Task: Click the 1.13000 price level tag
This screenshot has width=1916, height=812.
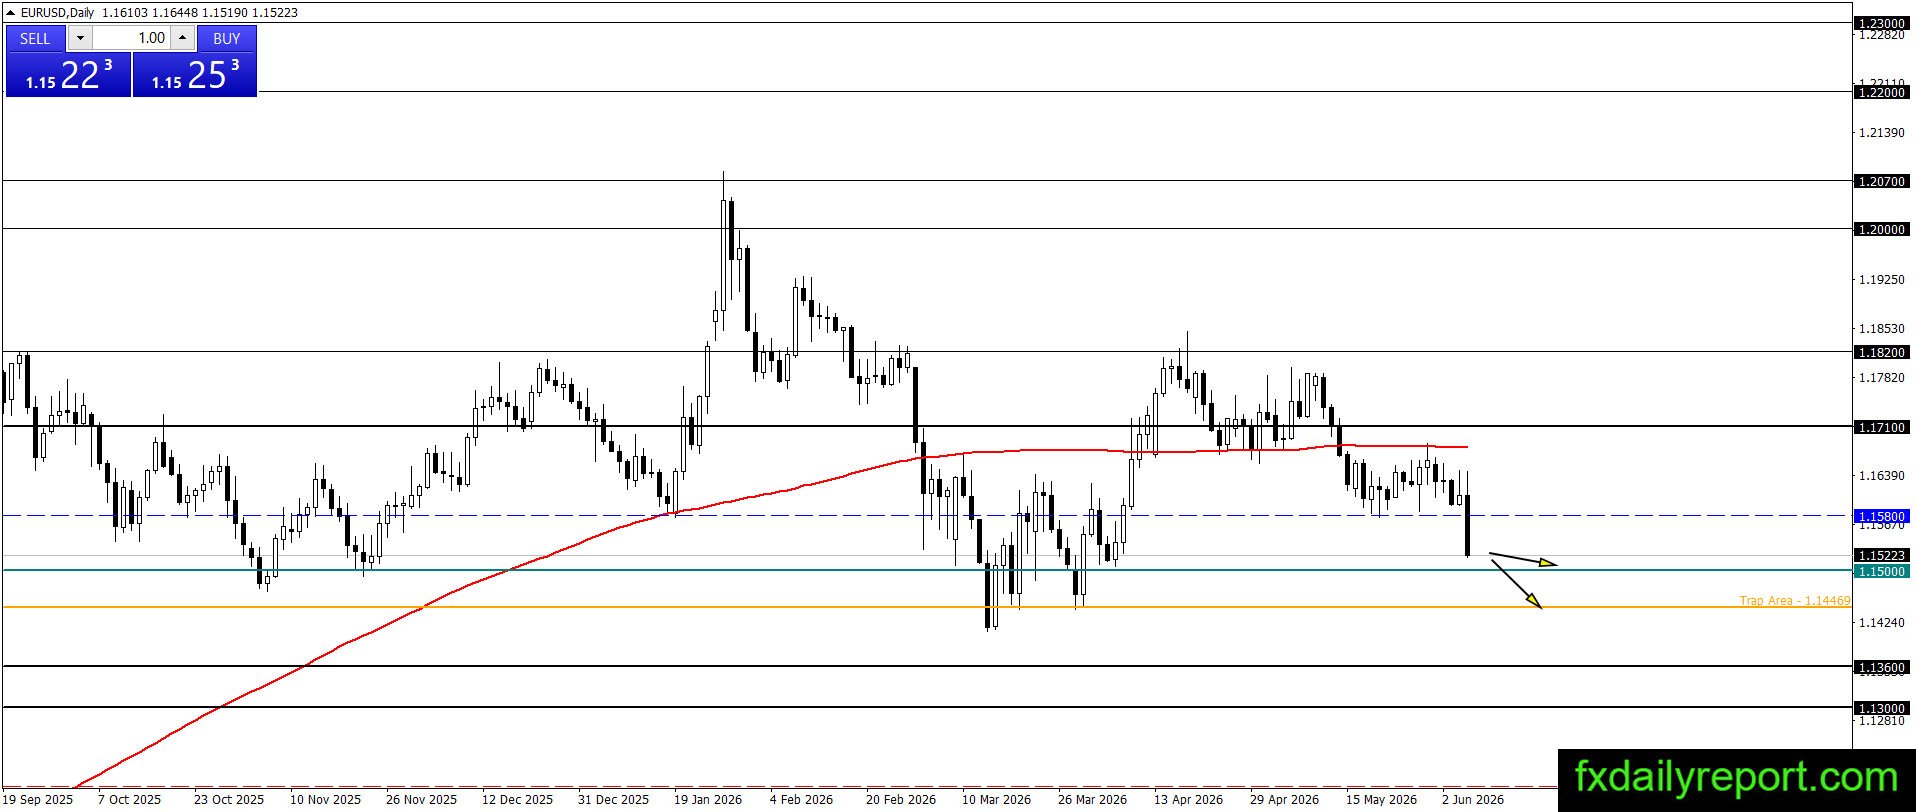Action: click(1881, 708)
